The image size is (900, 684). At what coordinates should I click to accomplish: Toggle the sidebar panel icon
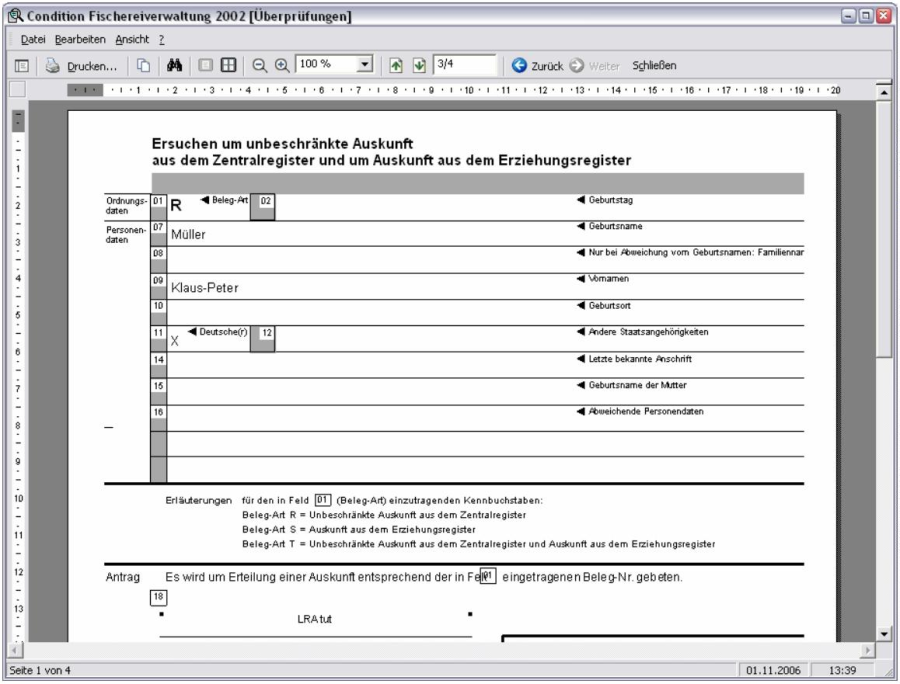[21, 66]
